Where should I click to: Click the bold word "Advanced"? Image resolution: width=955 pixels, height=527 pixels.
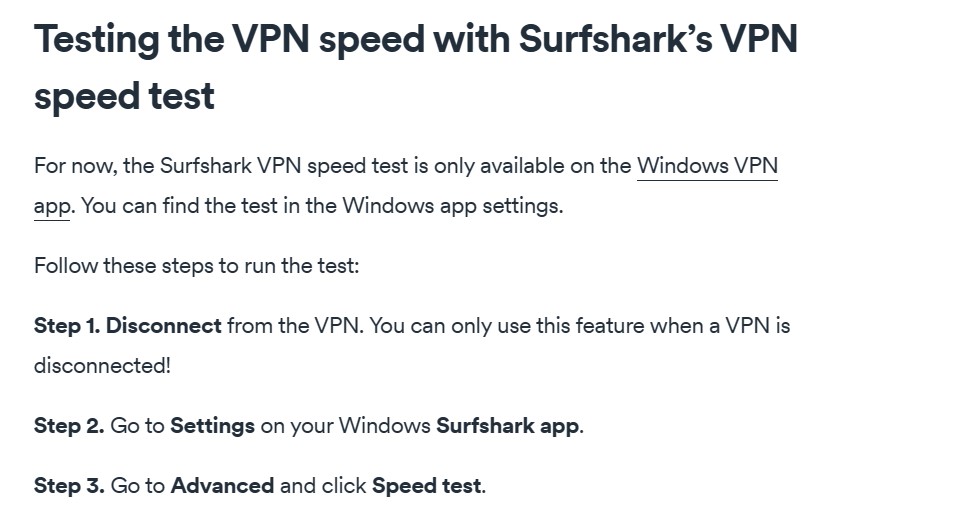click(x=222, y=486)
